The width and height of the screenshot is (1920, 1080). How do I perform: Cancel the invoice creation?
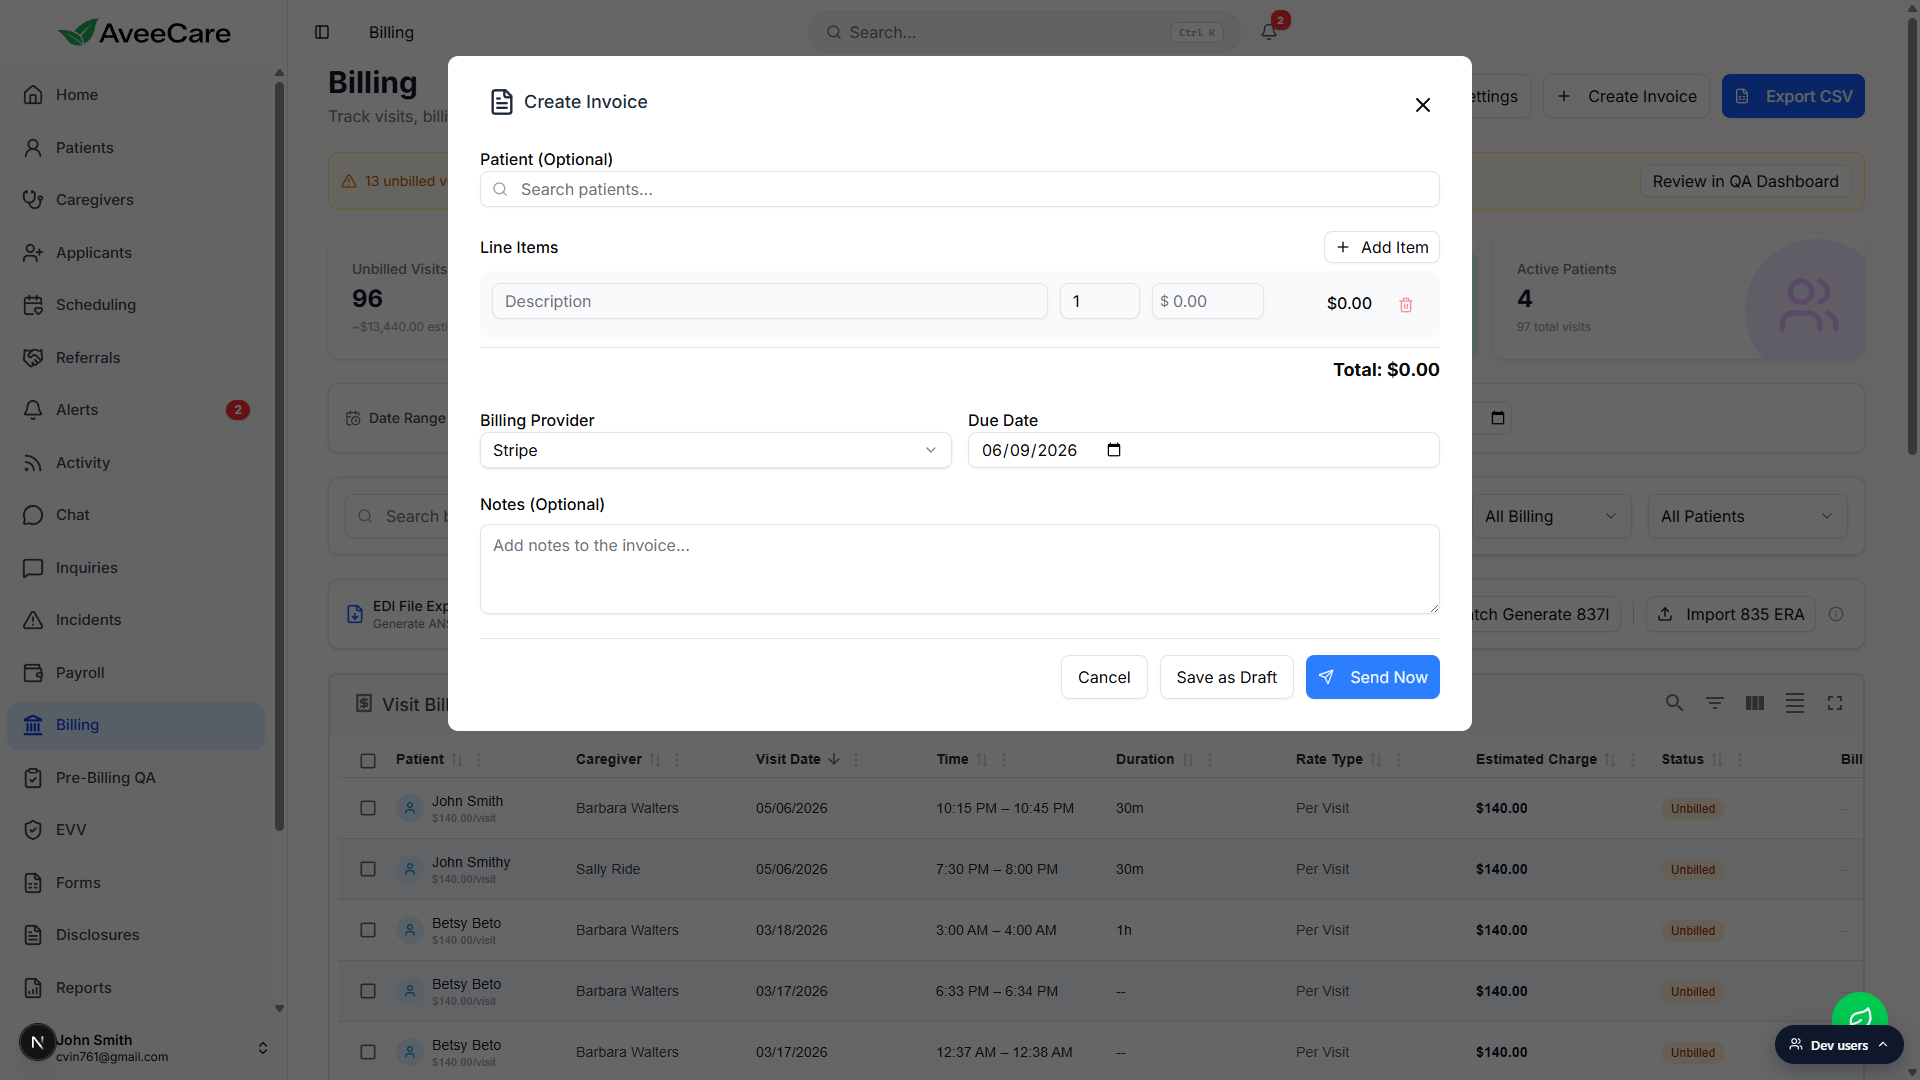pos(1104,677)
